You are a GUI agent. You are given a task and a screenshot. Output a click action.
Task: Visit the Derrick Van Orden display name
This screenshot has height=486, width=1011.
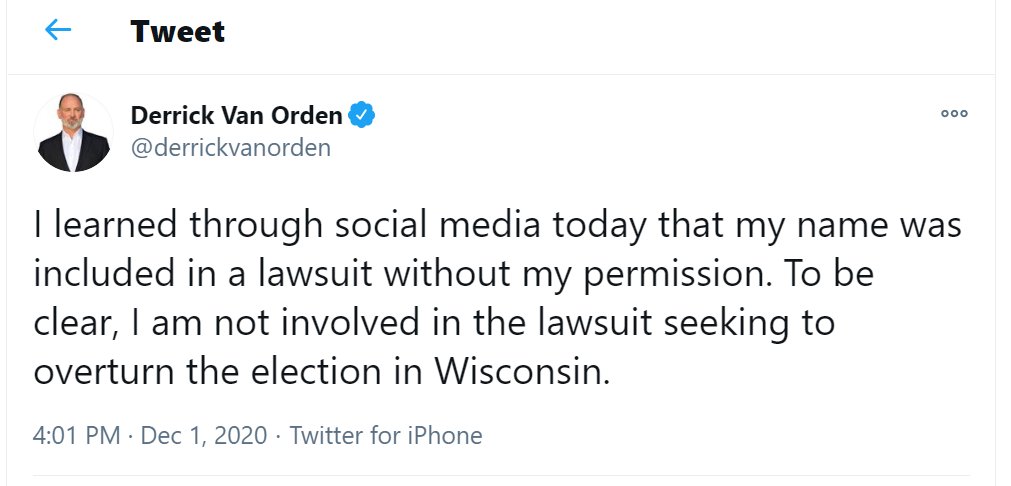pos(236,116)
